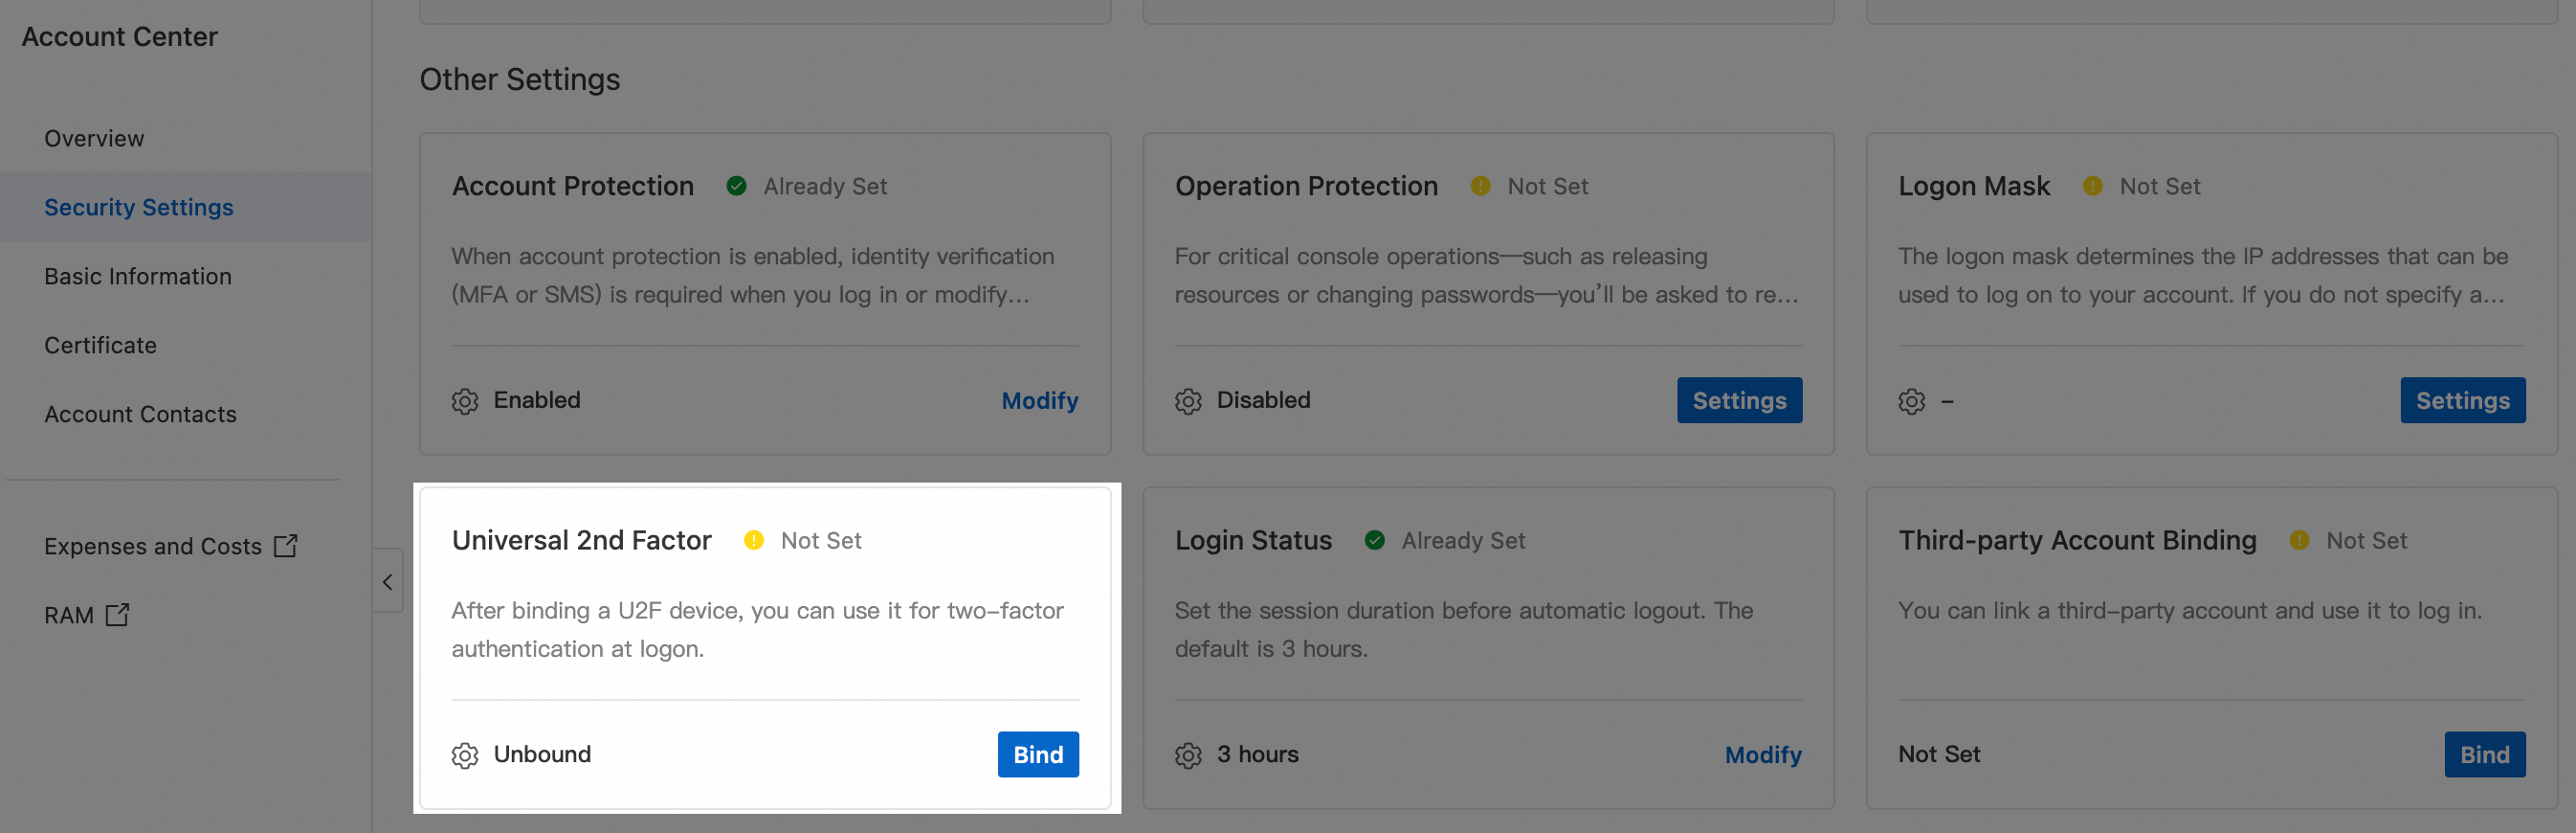Click the gear icon beside Unbound

coord(464,755)
